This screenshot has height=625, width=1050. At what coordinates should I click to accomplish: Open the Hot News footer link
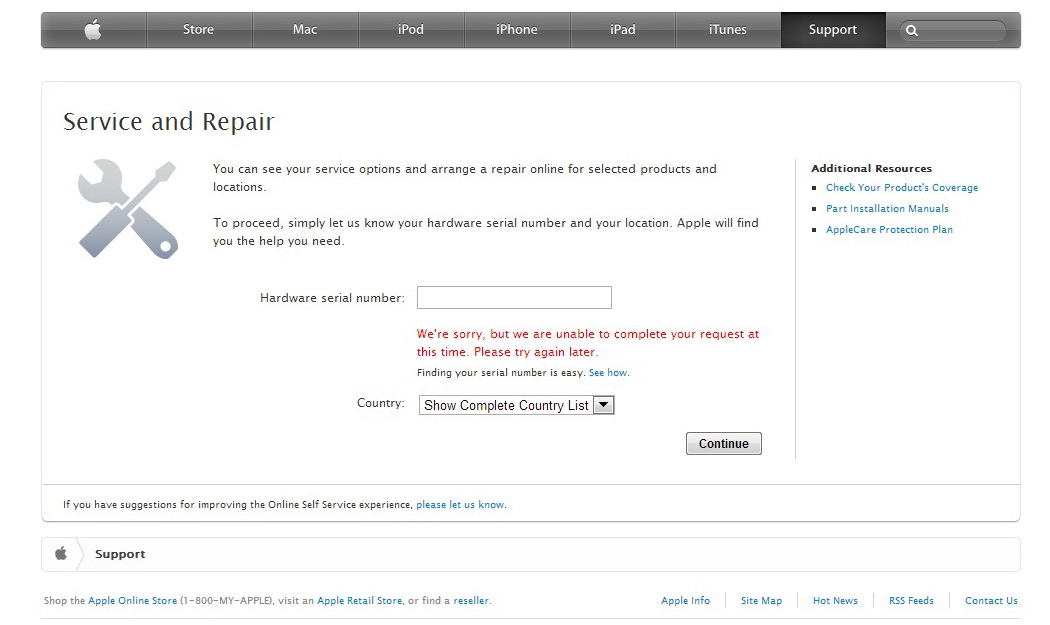[835, 600]
